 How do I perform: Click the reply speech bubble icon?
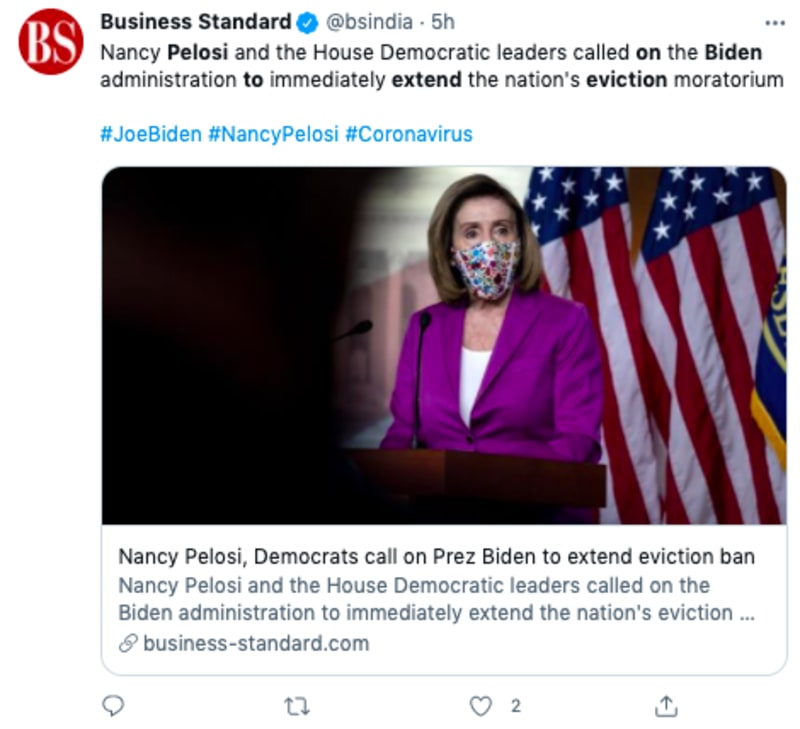[114, 706]
